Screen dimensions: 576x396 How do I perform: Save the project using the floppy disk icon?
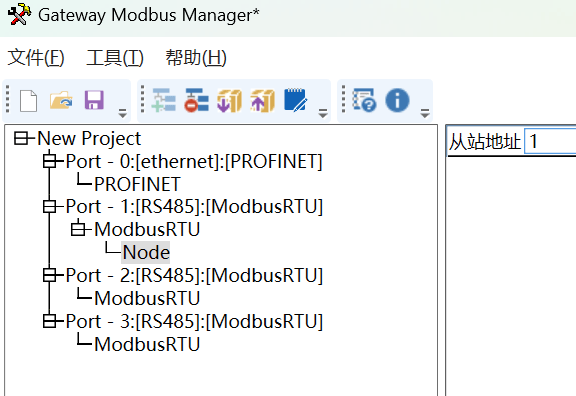pos(94,100)
